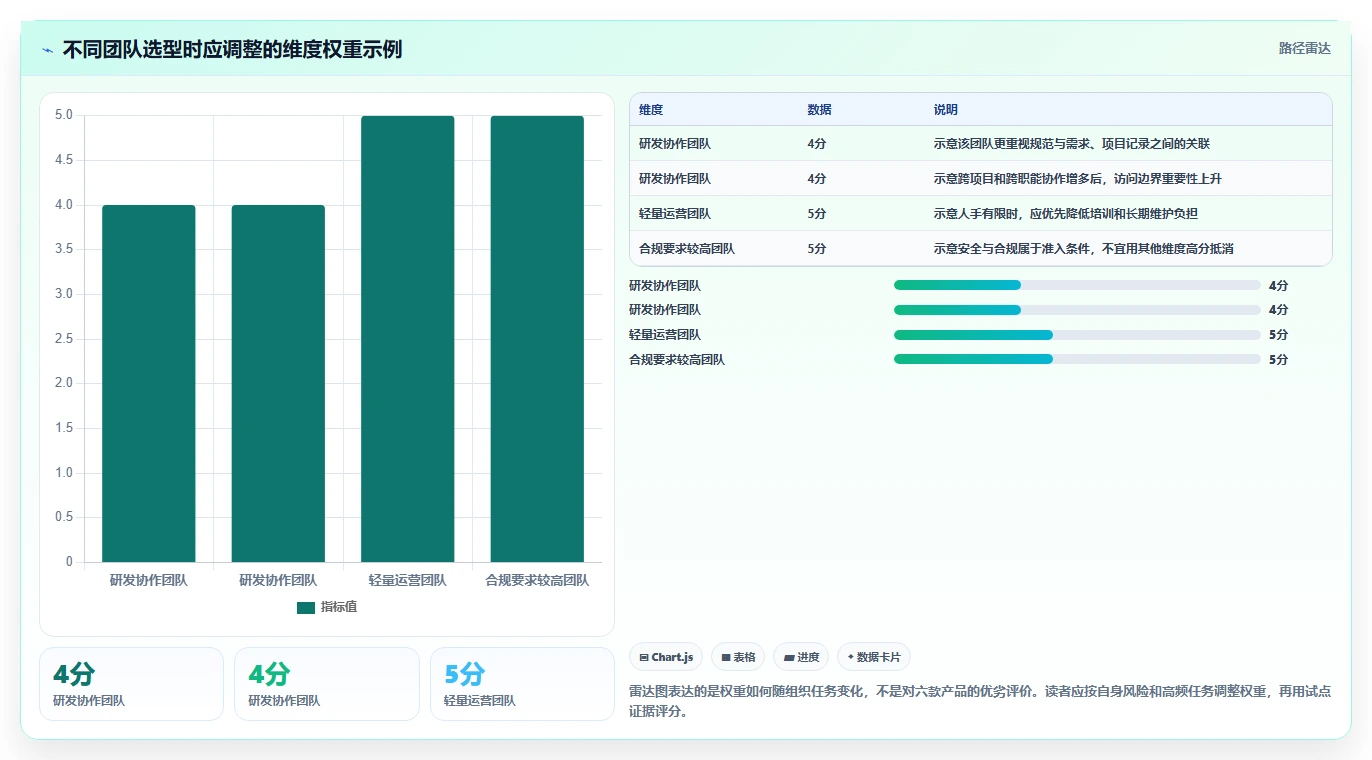Click the 轻量运营团队 x-axis label
1372x760 pixels.
click(x=408, y=580)
